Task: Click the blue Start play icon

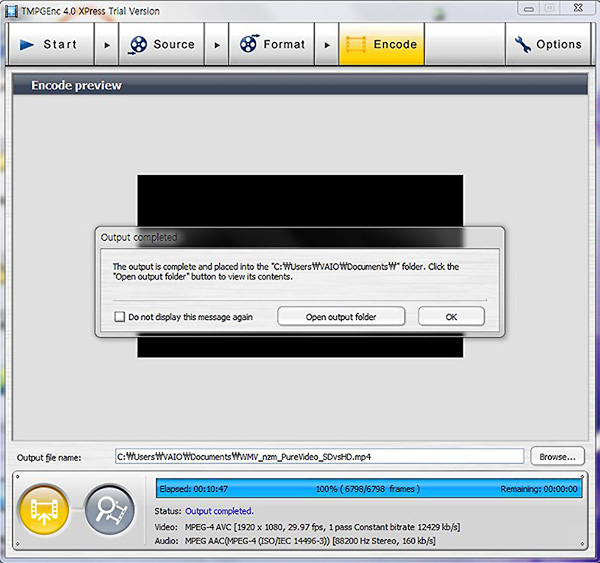Action: pyautogui.click(x=27, y=45)
